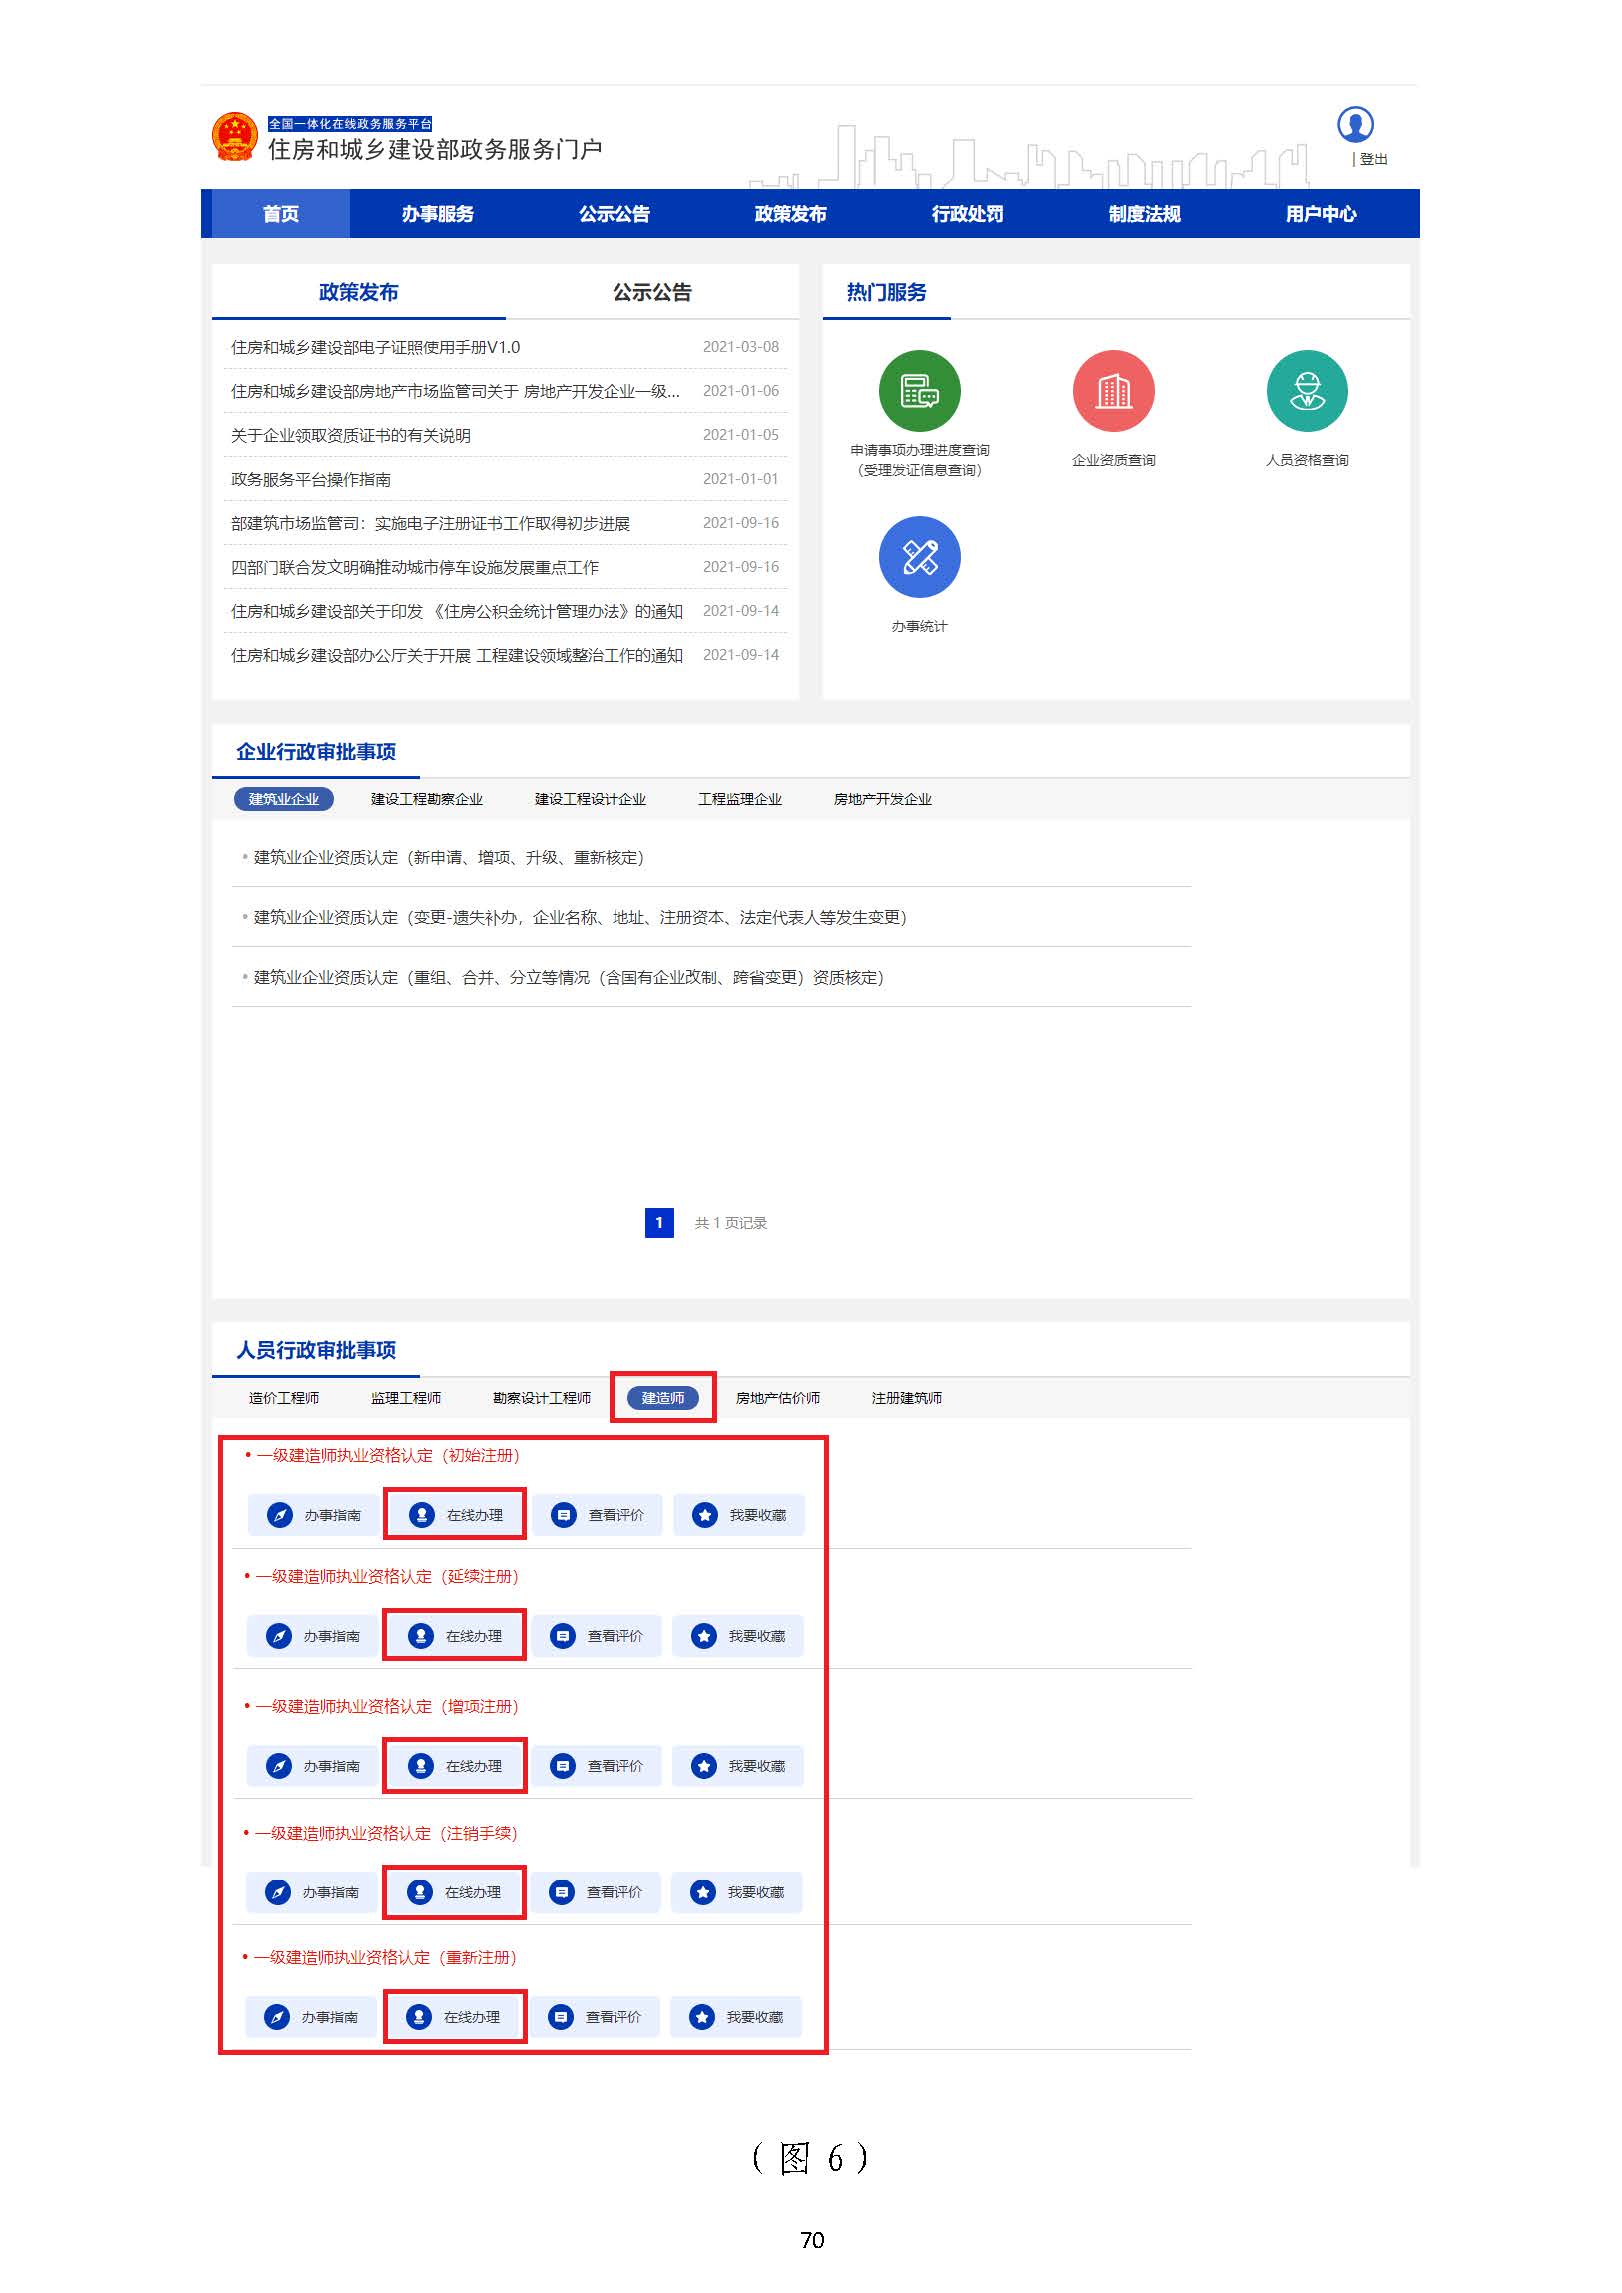Open the red 企业资质查询 building icon
The image size is (1622, 2293).
pos(1112,391)
